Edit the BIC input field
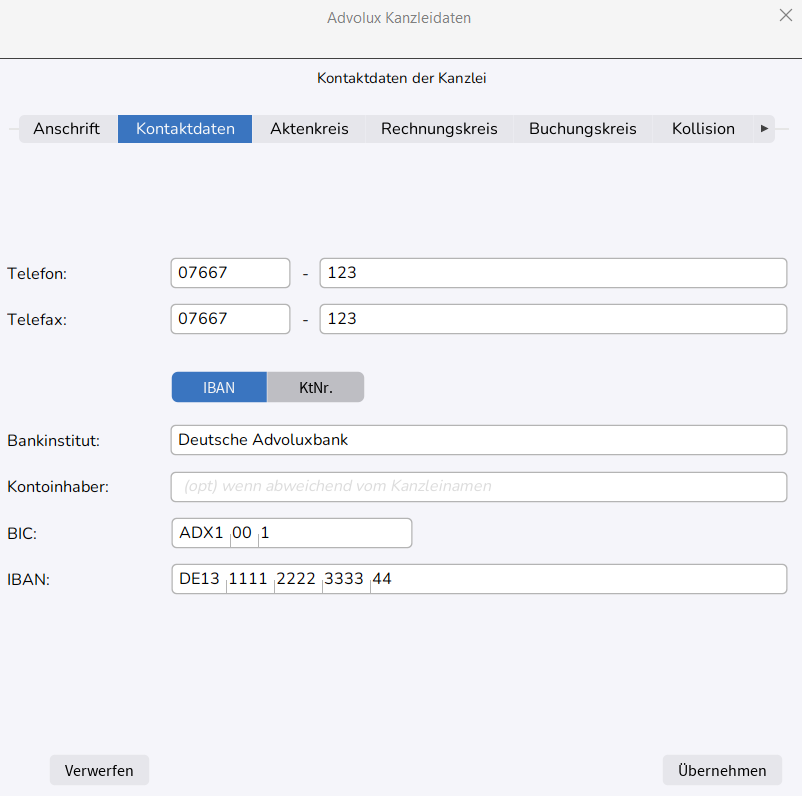The height and width of the screenshot is (796, 802). point(291,533)
